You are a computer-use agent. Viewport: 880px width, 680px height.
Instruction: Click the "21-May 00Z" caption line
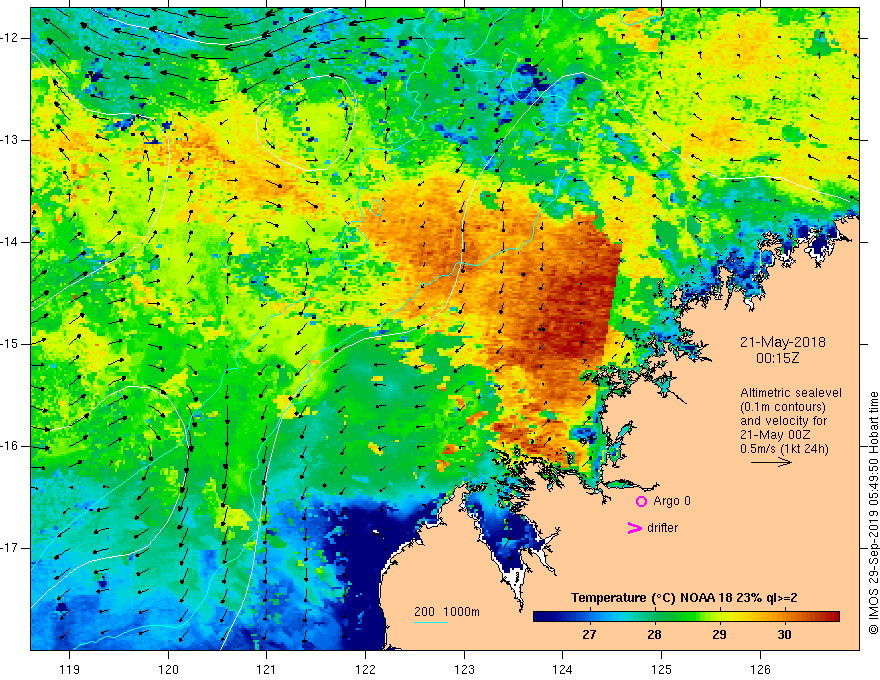[775, 435]
